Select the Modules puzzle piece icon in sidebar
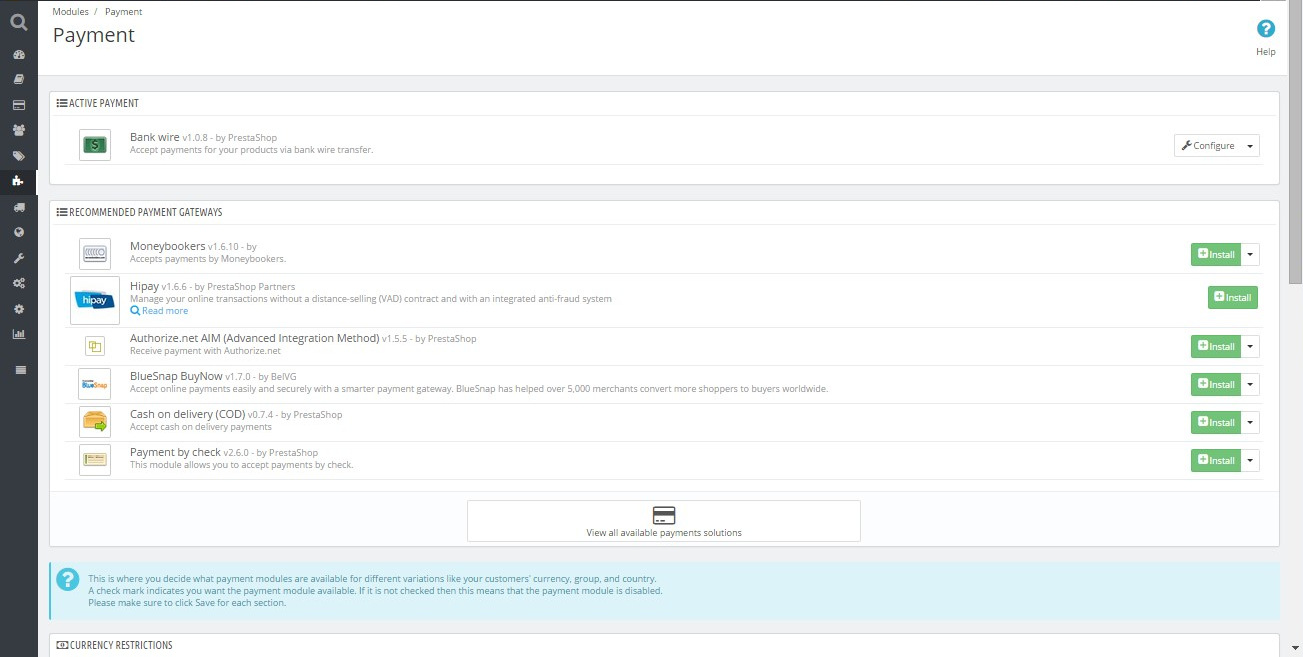 tap(18, 181)
